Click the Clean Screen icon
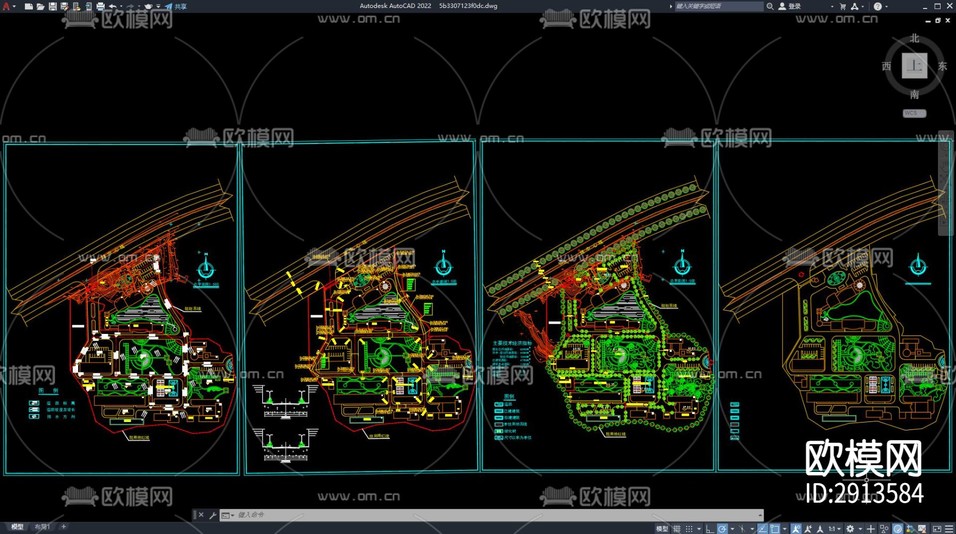This screenshot has height=534, width=956. (936, 528)
